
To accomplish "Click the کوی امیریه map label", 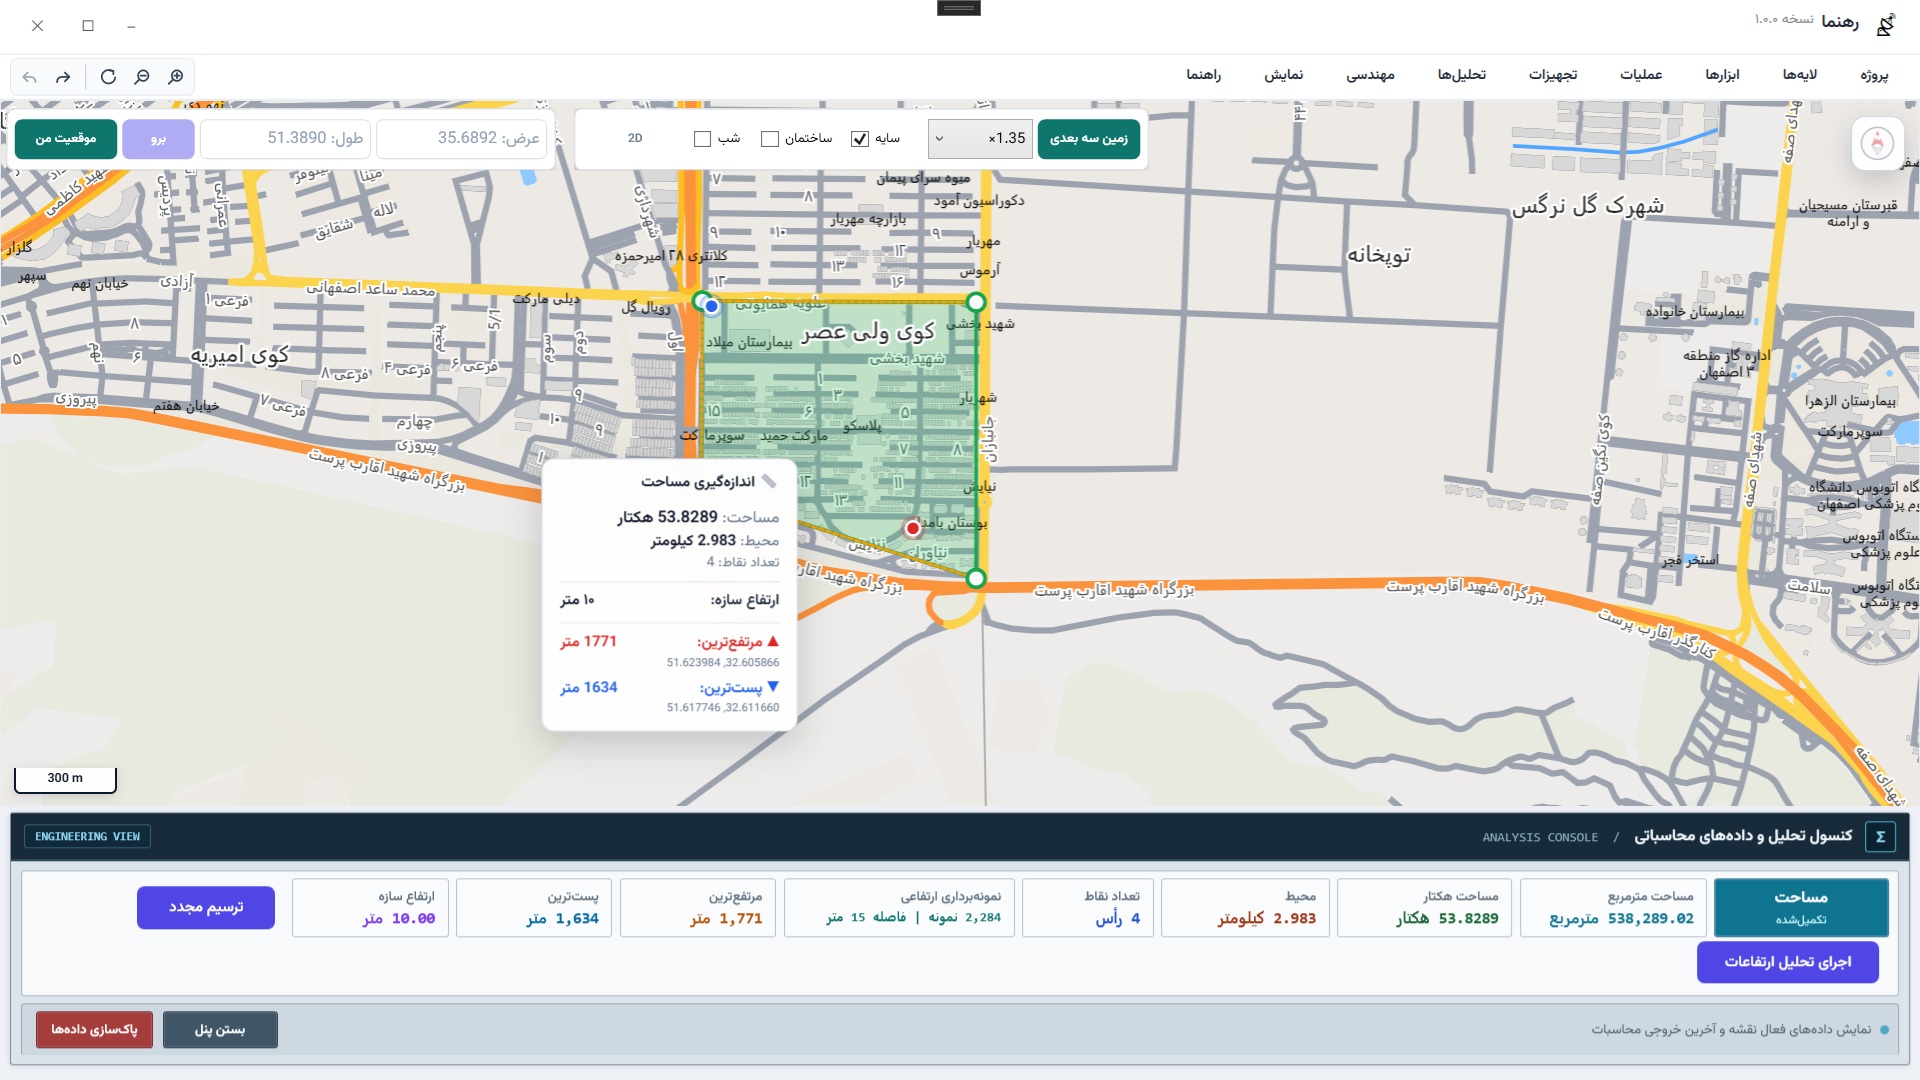I will coord(240,355).
